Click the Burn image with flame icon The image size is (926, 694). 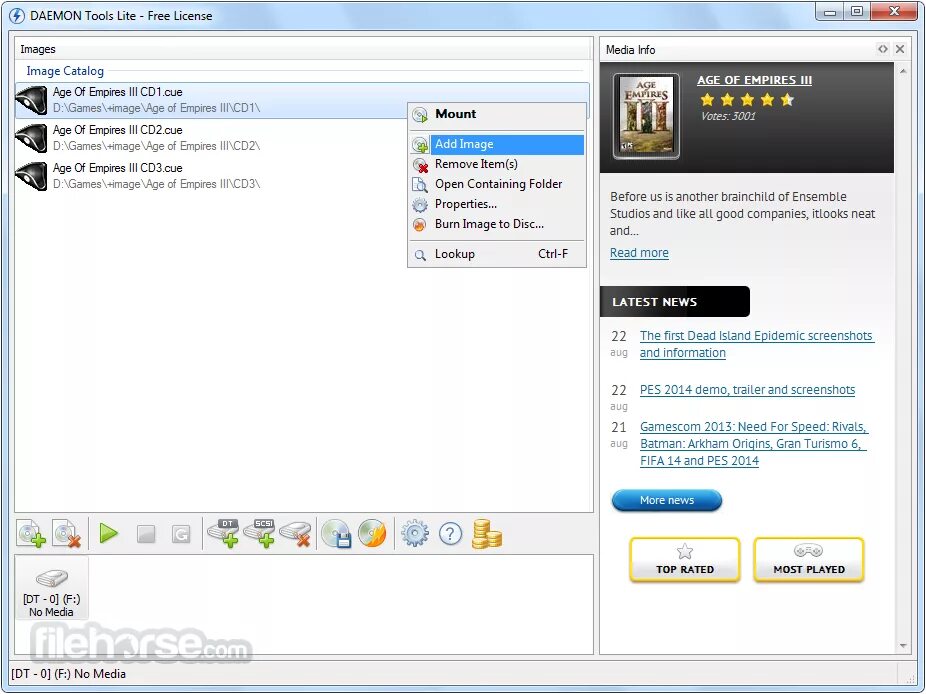[x=372, y=533]
